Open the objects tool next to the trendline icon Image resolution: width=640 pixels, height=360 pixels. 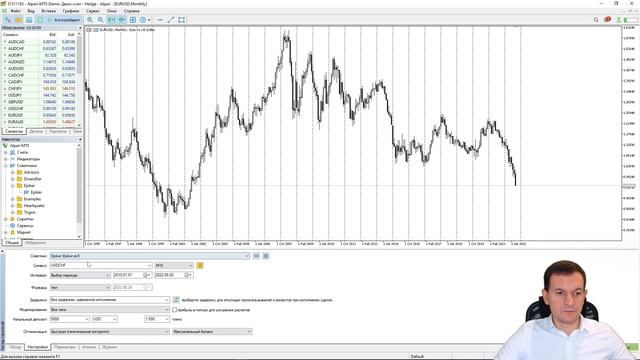pyautogui.click(x=182, y=20)
